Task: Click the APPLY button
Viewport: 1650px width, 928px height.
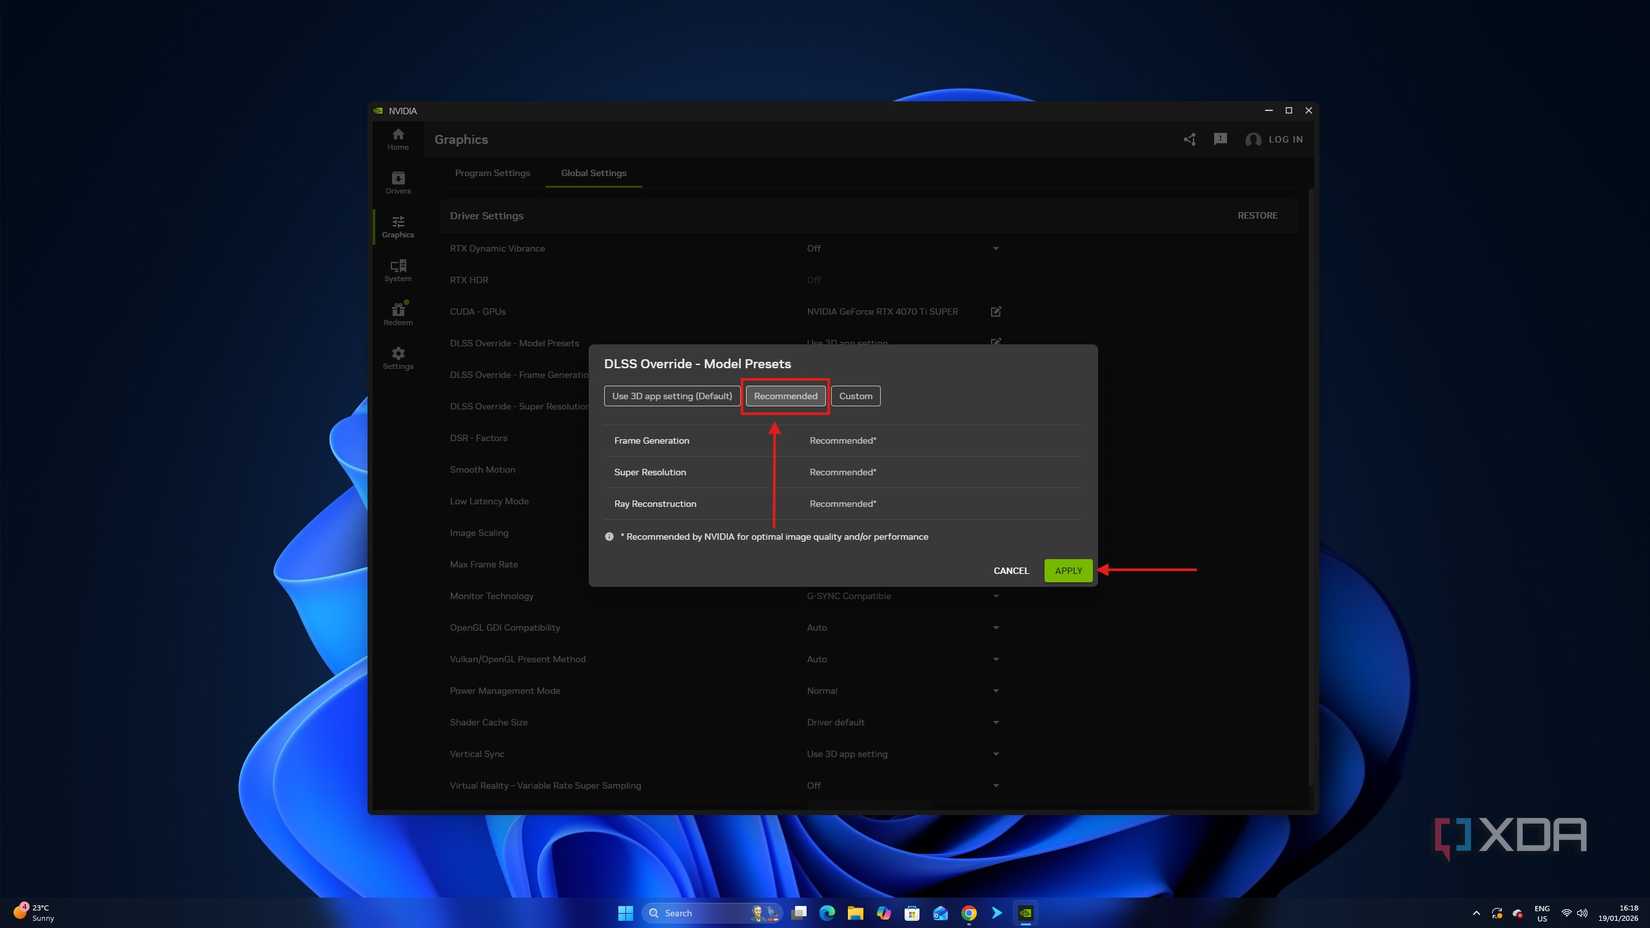Action: pos(1067,570)
